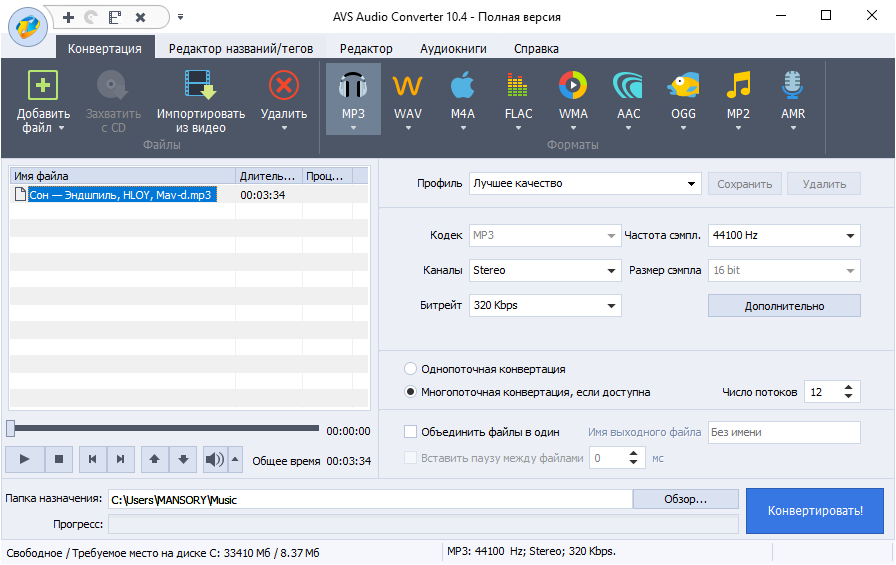896x565 pixels.
Task: Stop playback with the stop button
Action: (x=59, y=459)
